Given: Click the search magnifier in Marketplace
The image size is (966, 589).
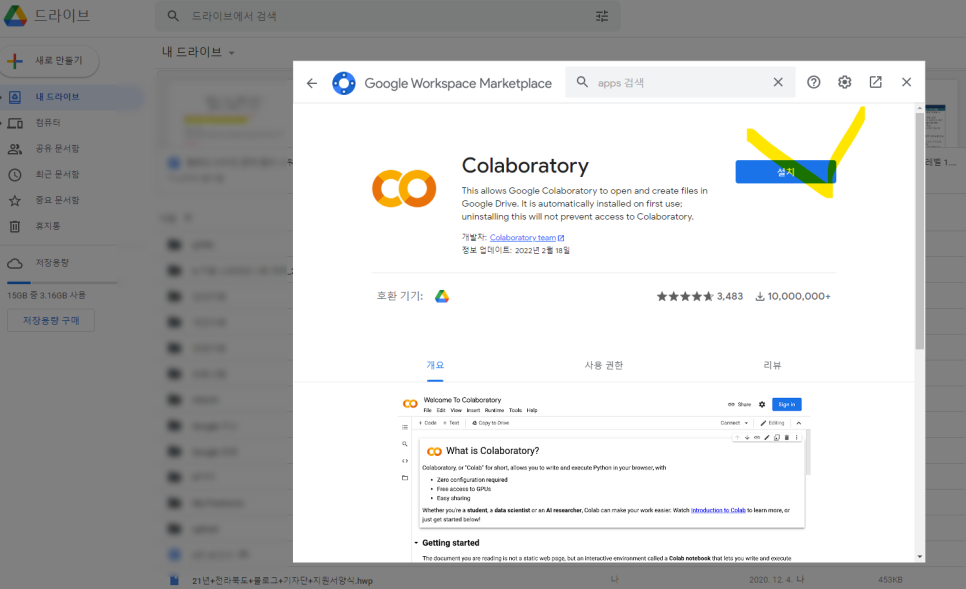Looking at the screenshot, I should (582, 82).
